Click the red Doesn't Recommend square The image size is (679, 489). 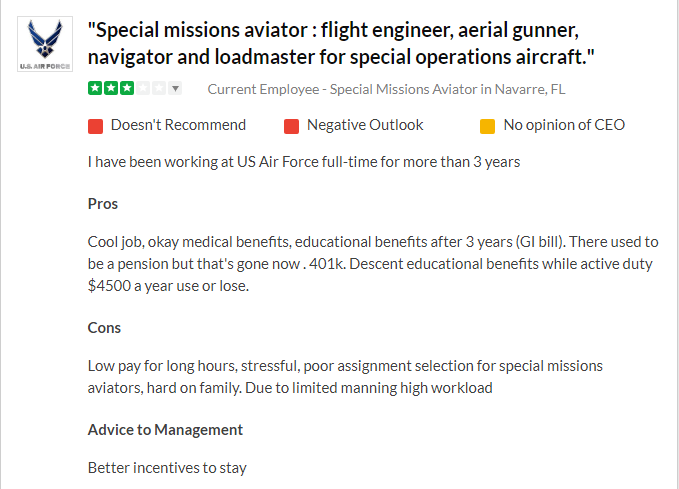click(96, 126)
